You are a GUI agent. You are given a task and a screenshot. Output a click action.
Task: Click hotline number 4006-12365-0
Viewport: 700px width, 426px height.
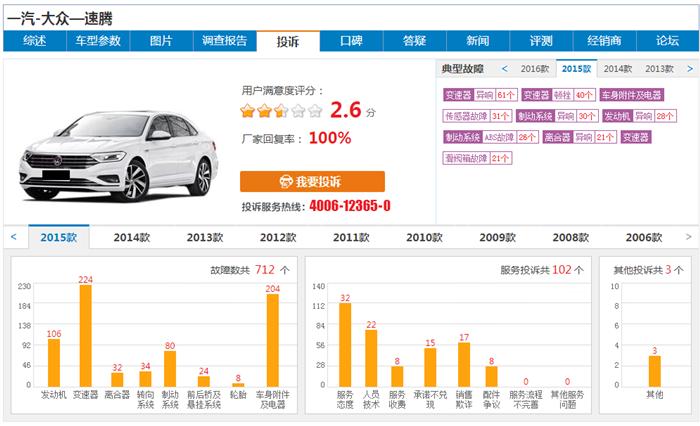pos(350,206)
